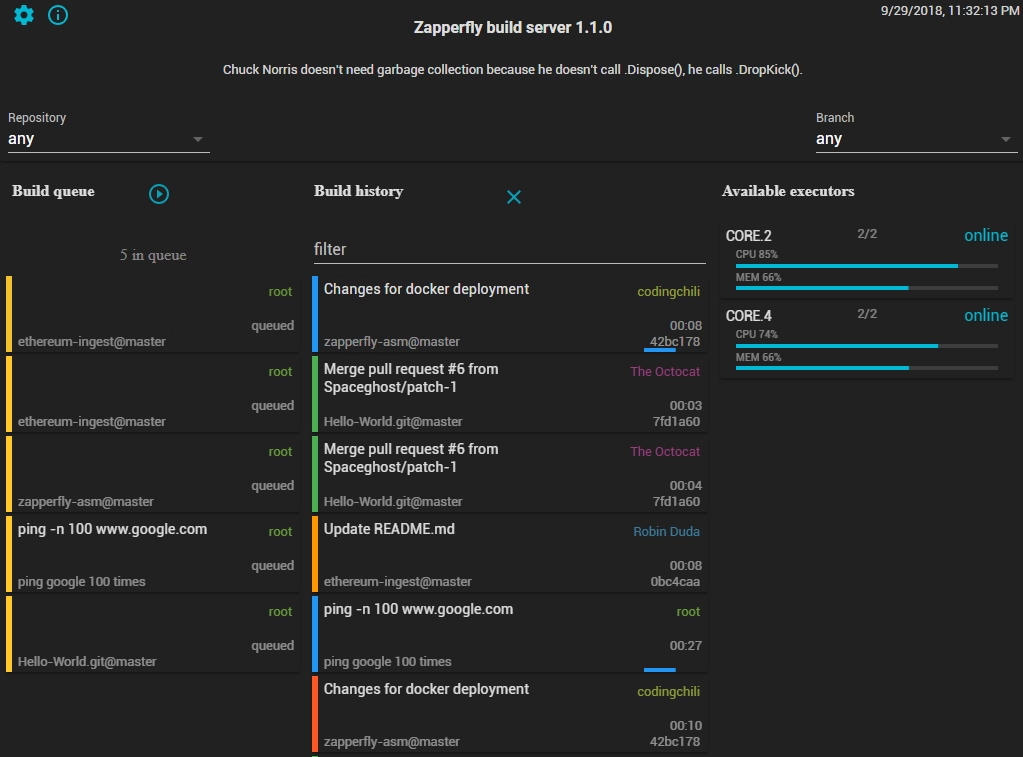Select the CORE.2 executor card

(x=866, y=258)
